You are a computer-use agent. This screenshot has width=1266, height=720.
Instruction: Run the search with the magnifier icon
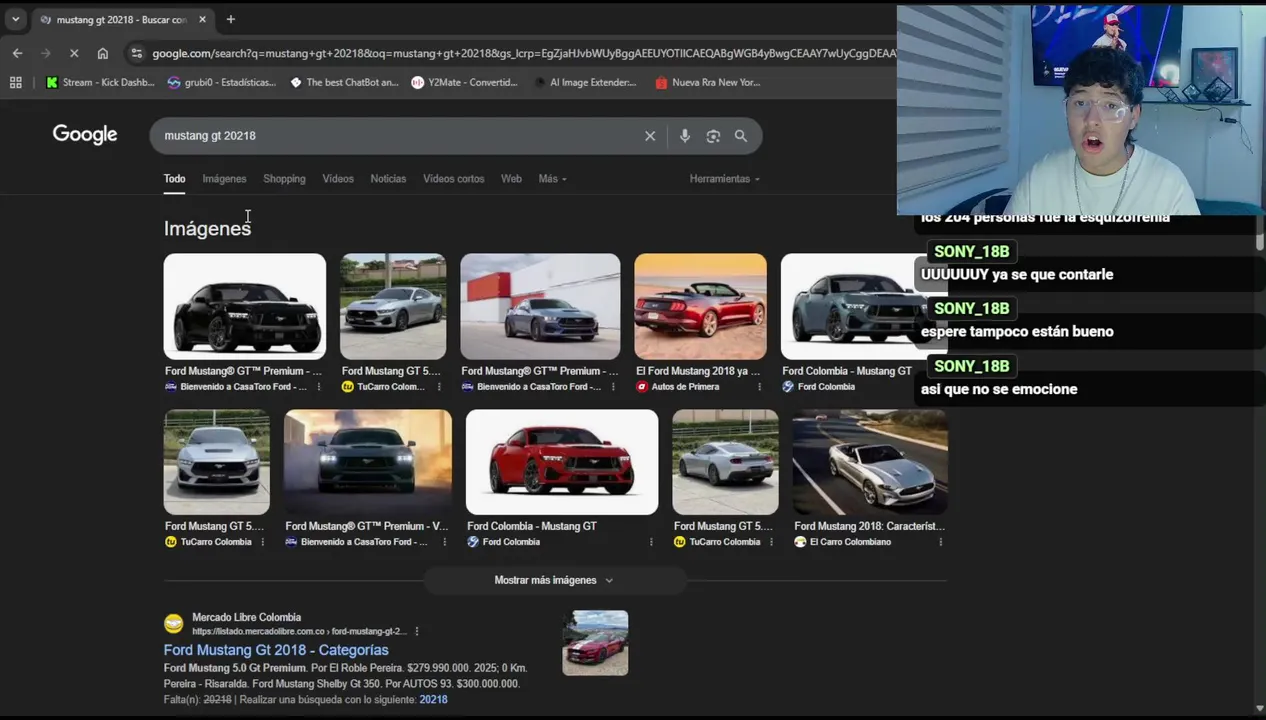click(x=741, y=136)
